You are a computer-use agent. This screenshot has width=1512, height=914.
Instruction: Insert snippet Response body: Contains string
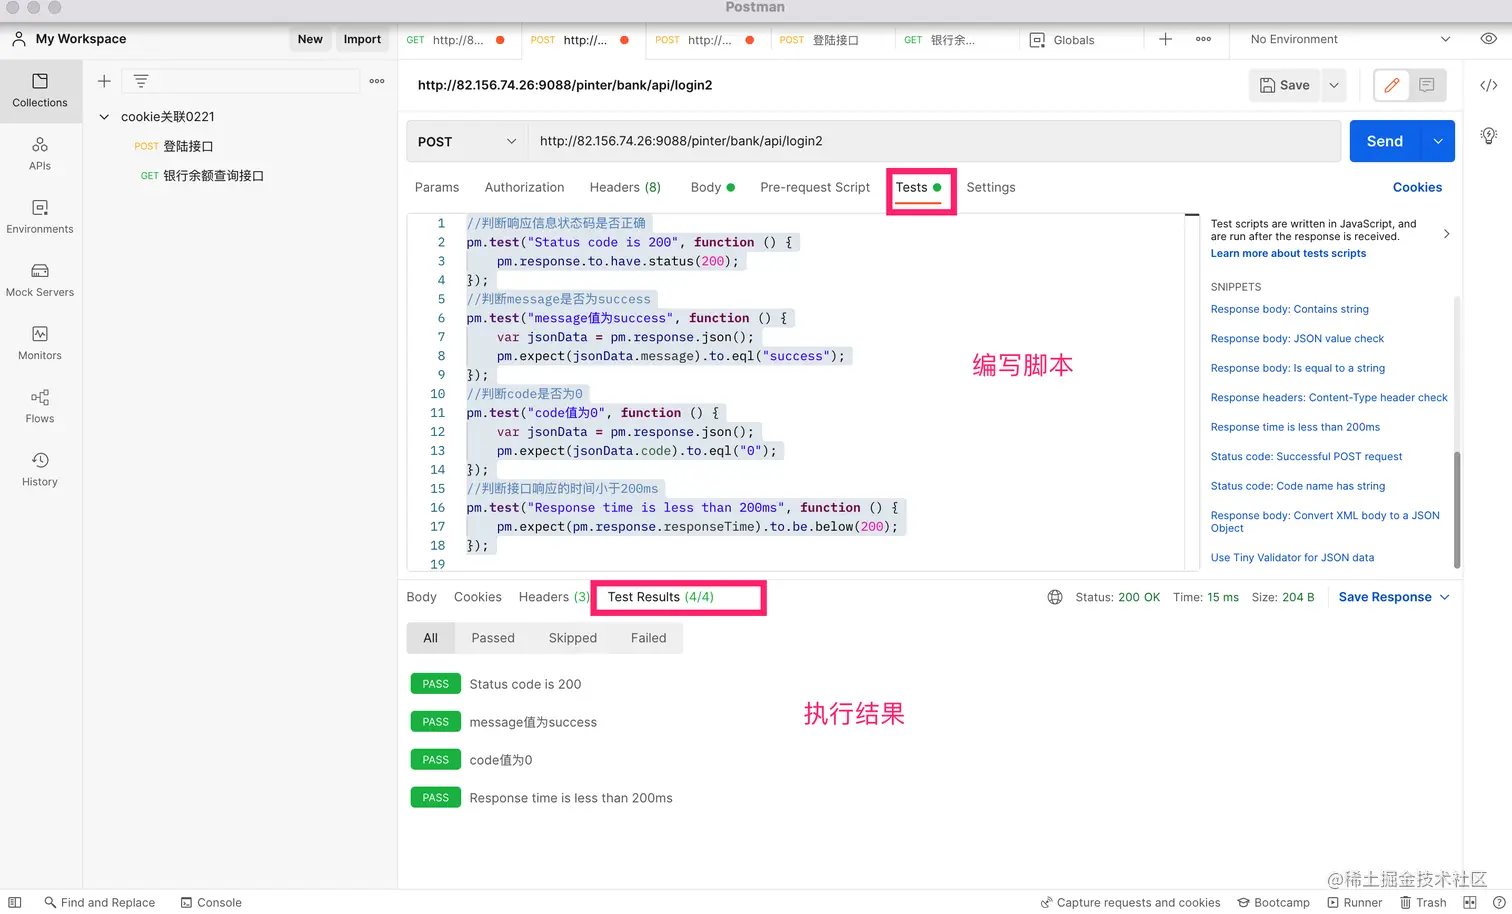(1289, 309)
